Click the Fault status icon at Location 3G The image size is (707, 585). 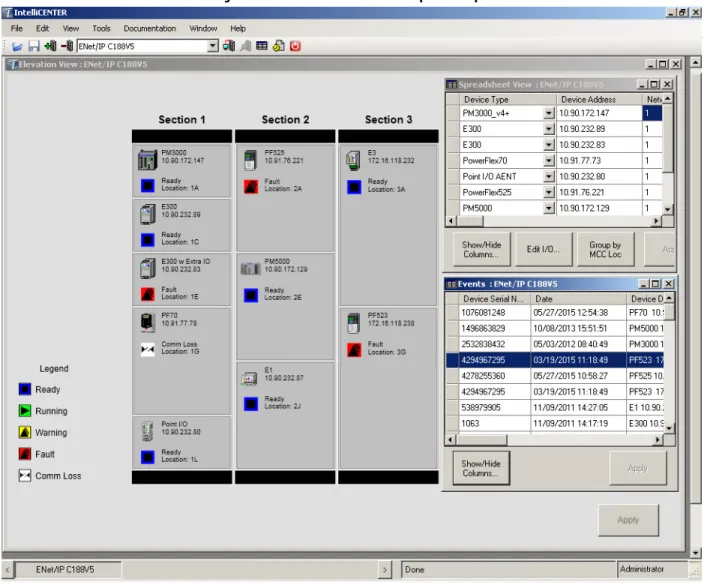coord(354,350)
